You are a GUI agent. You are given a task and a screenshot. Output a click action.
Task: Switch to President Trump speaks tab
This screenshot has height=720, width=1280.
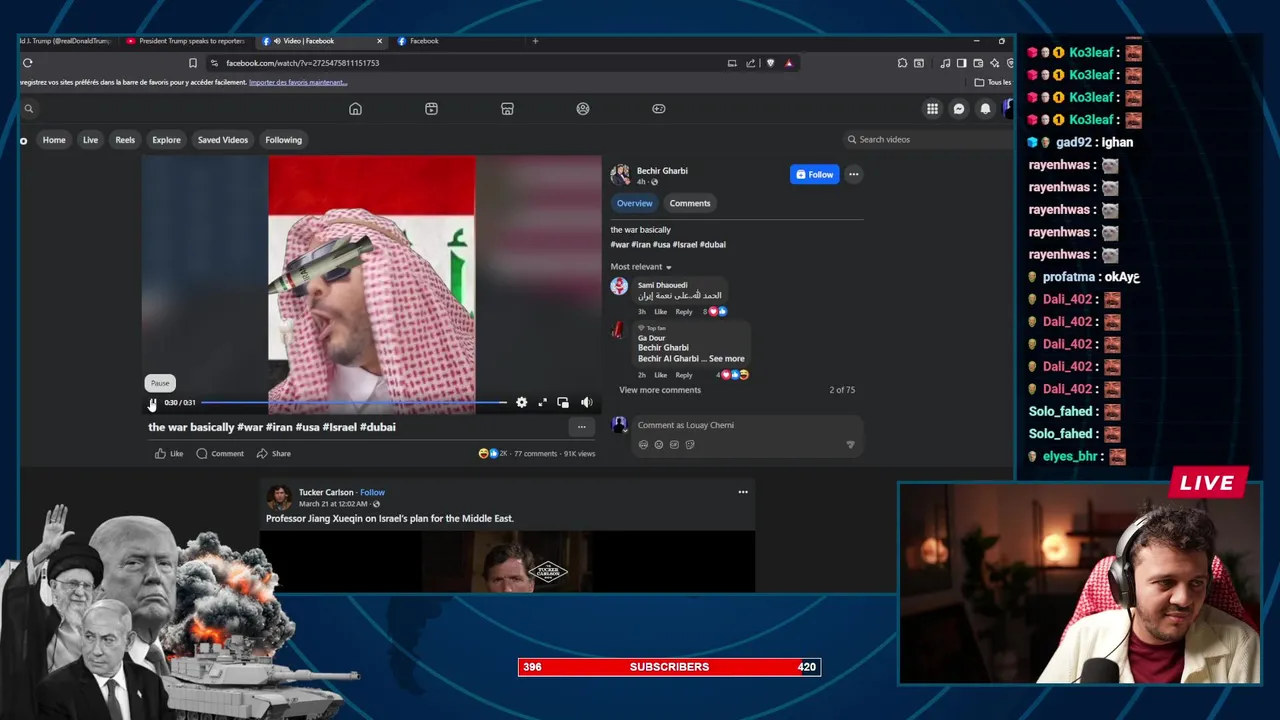click(186, 41)
